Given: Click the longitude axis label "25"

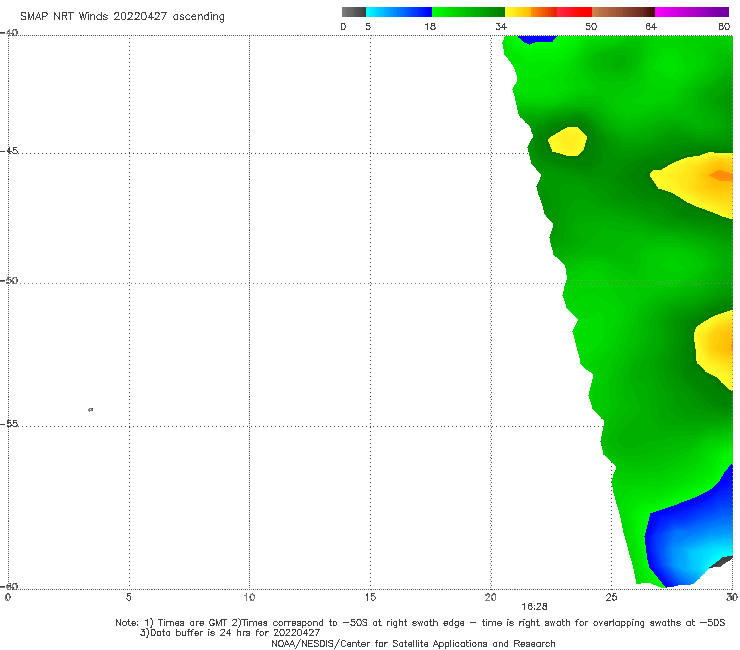Looking at the screenshot, I should click(x=611, y=597).
